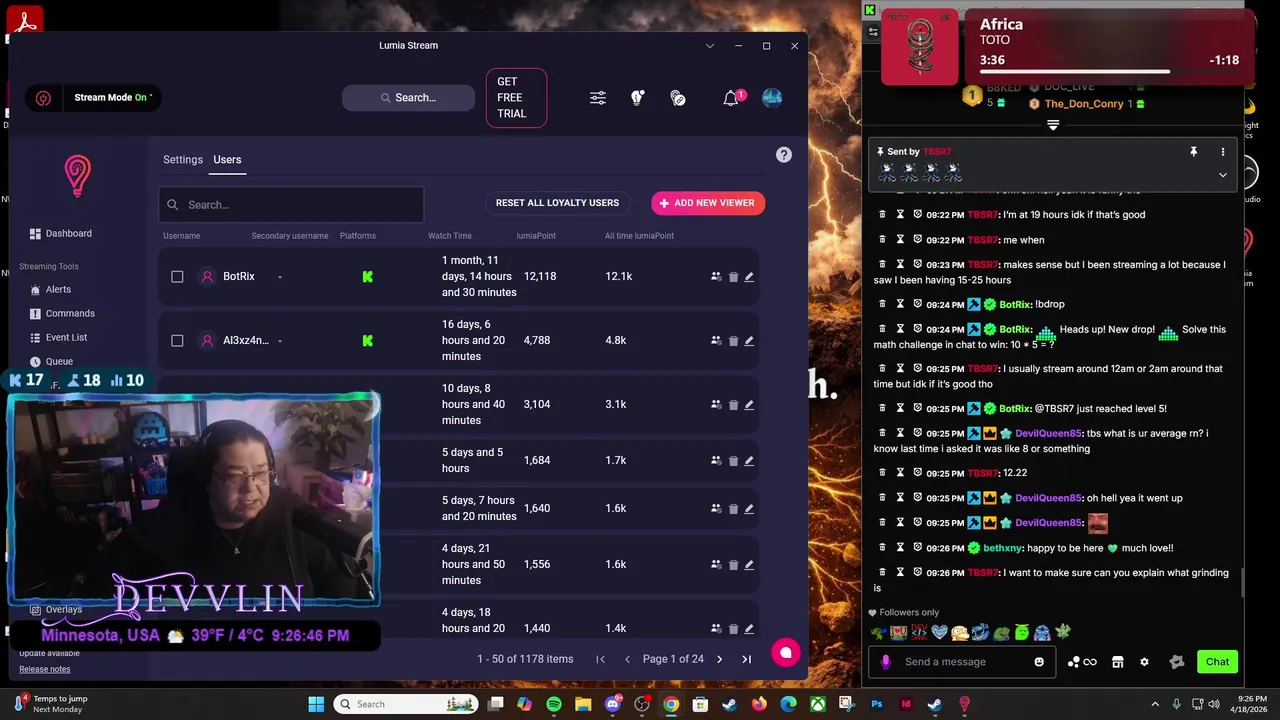The height and width of the screenshot is (720, 1280).
Task: Click the top Lumia Search box
Action: pyautogui.click(x=408, y=98)
